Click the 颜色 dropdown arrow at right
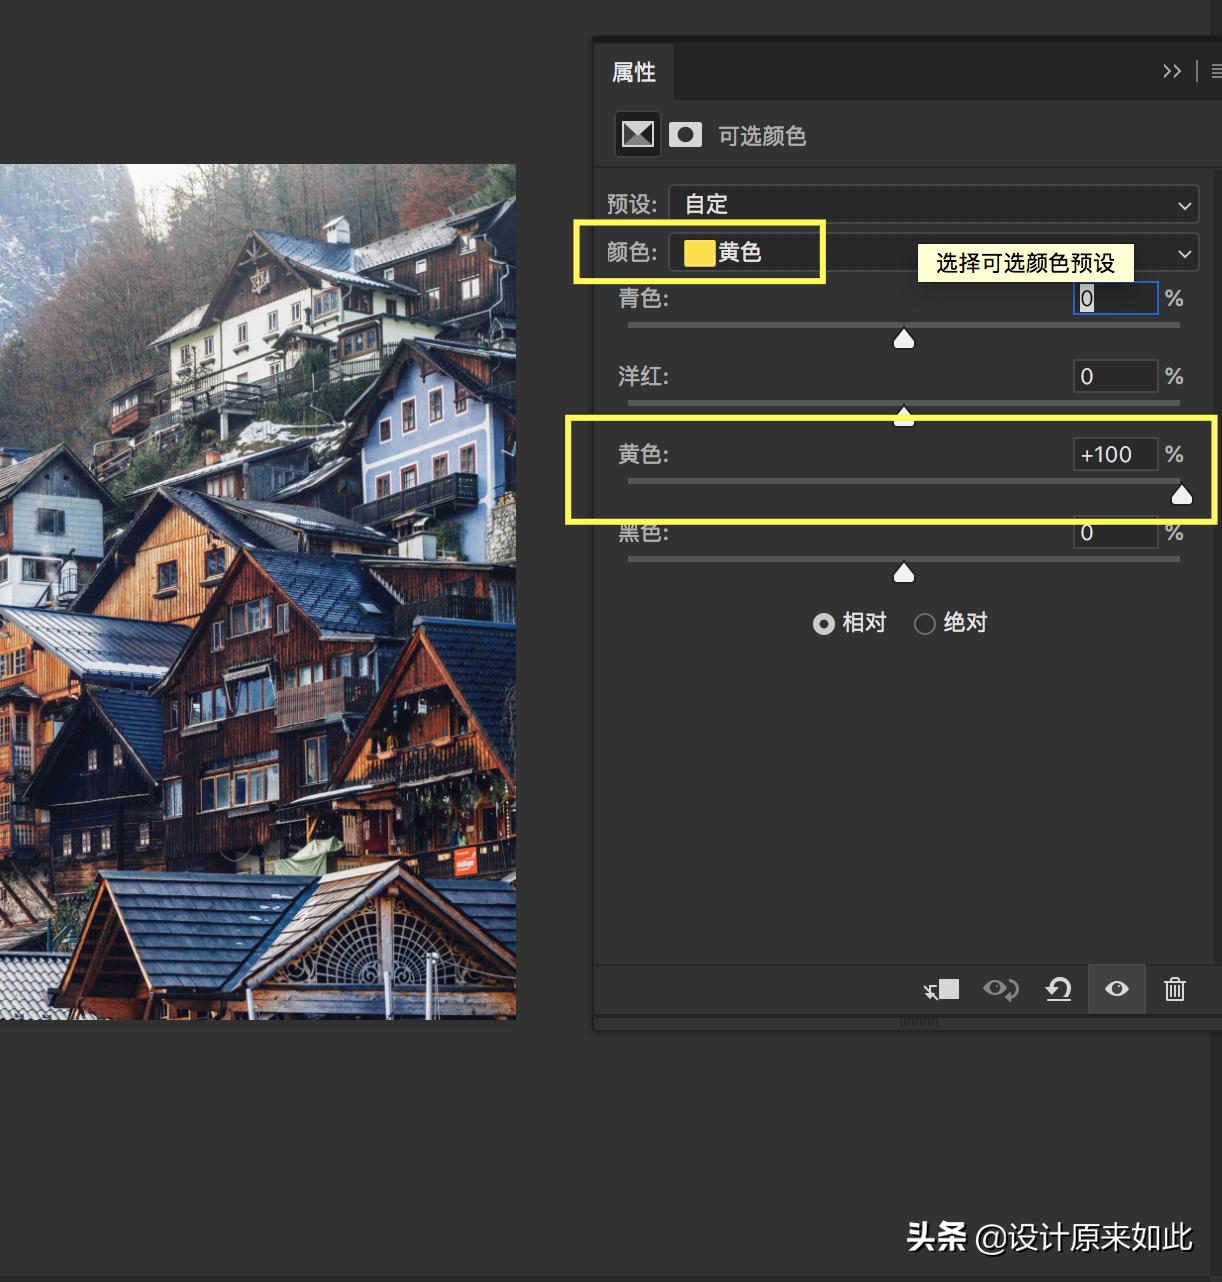This screenshot has height=1282, width=1222. (x=1185, y=253)
